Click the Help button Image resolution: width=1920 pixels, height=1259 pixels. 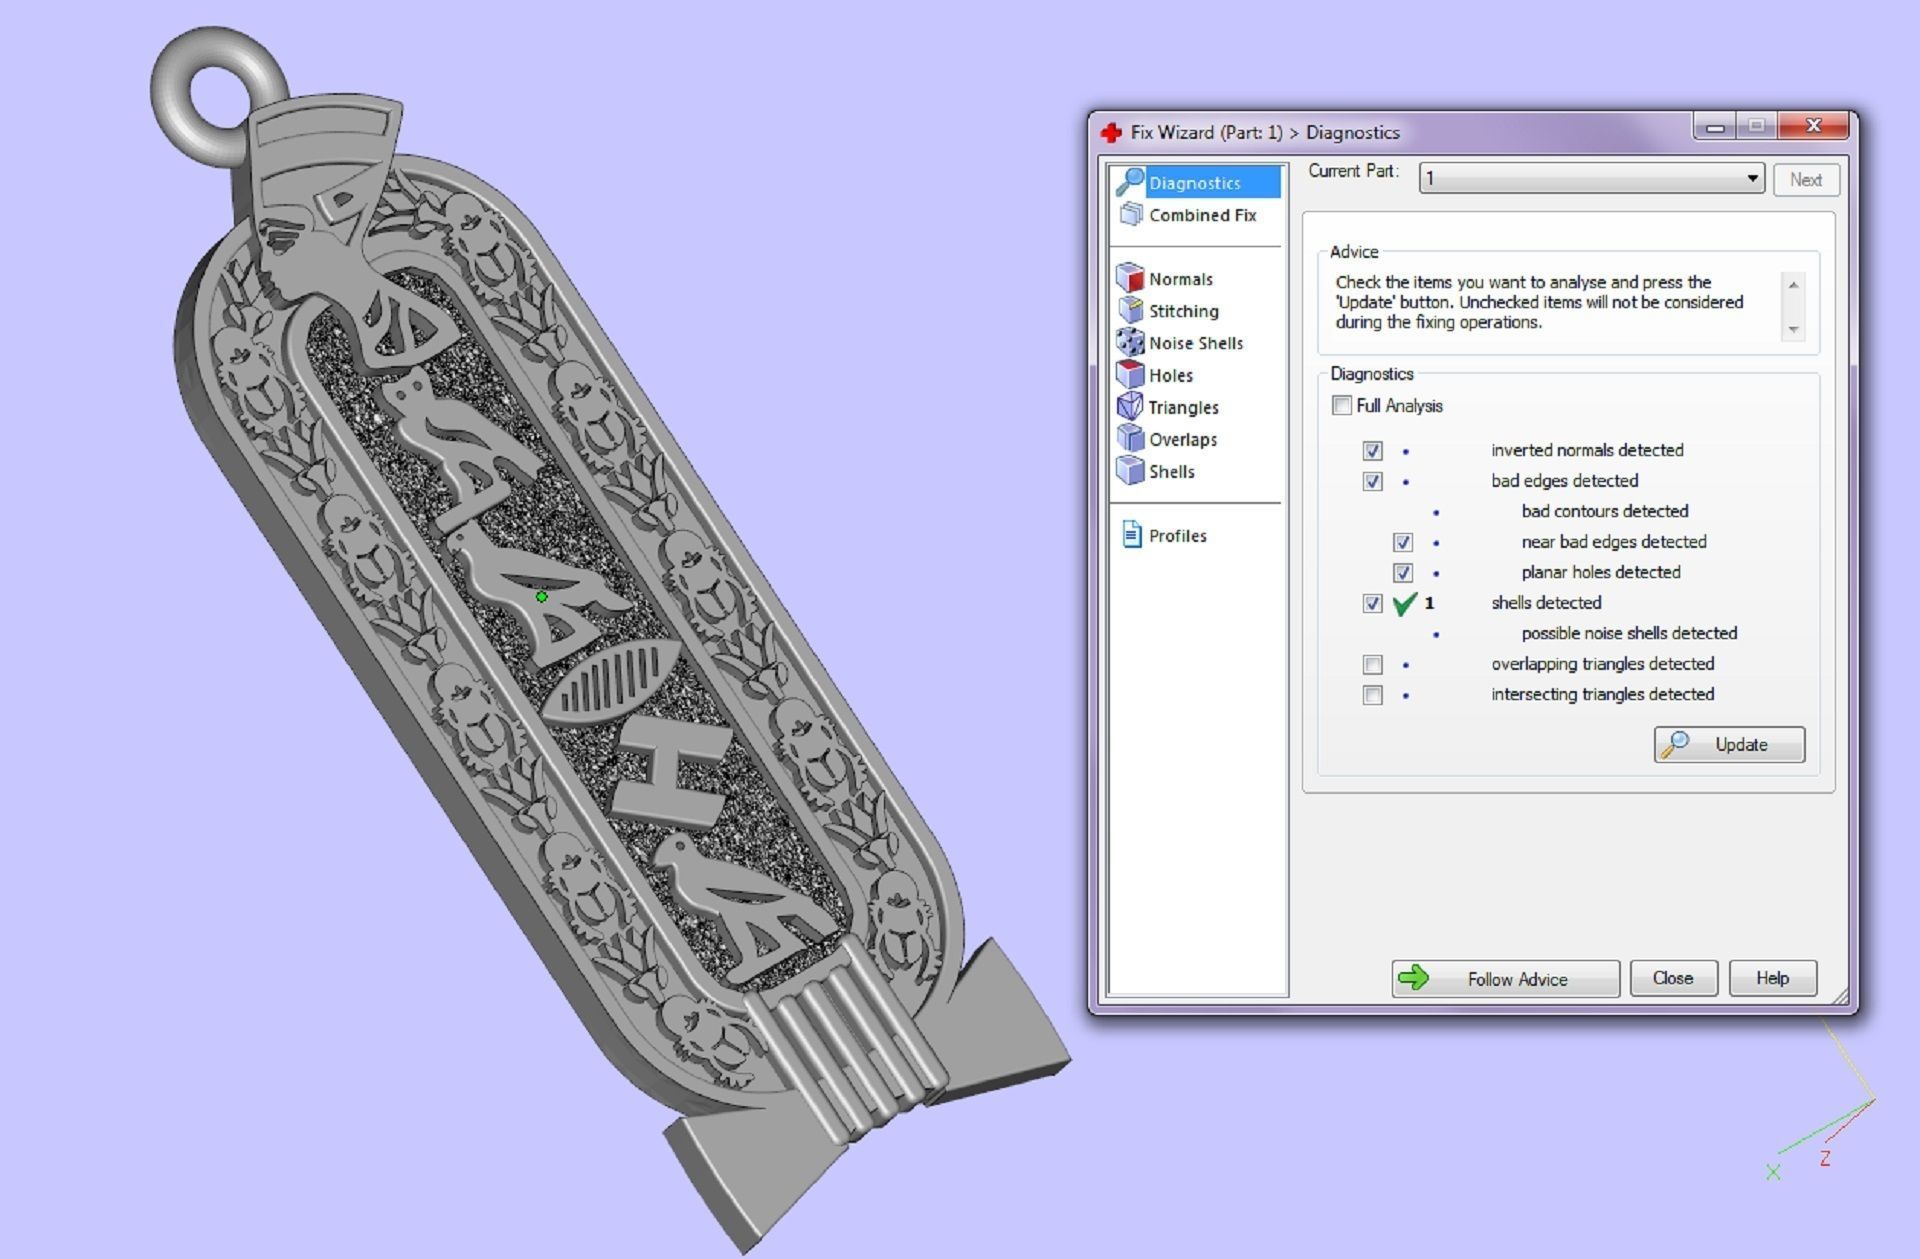click(x=1772, y=977)
